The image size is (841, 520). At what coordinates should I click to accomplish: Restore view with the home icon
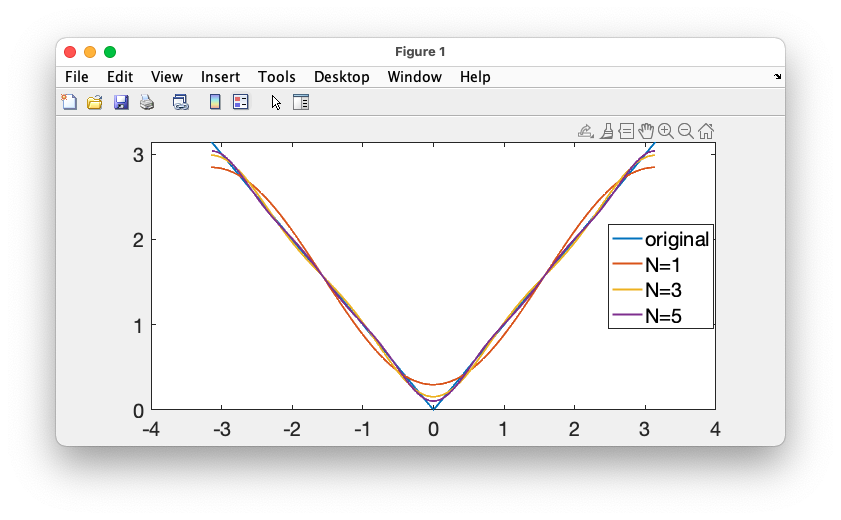point(706,131)
